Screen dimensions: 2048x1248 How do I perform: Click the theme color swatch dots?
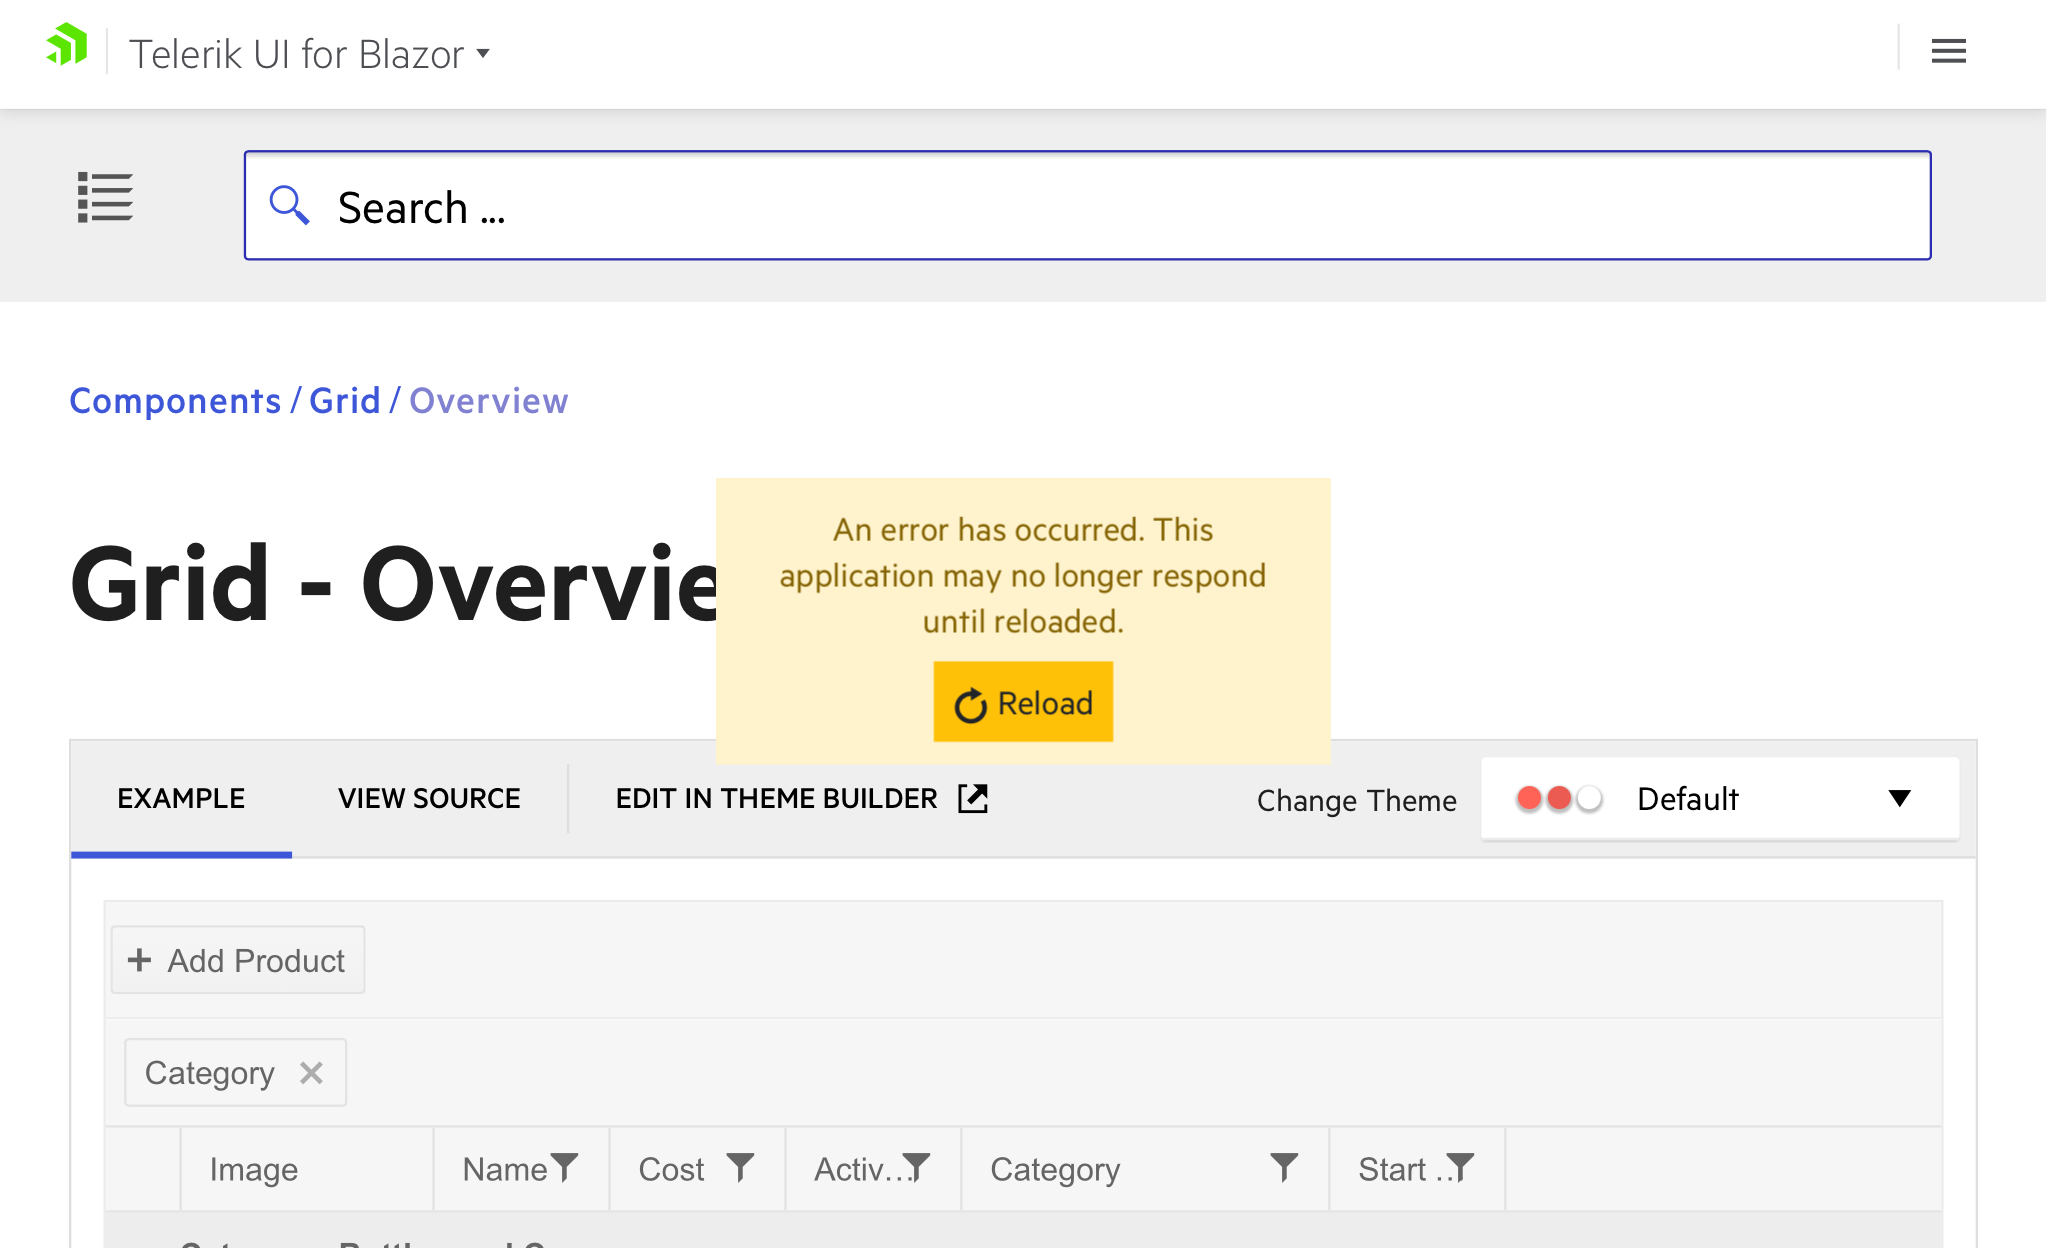1559,798
